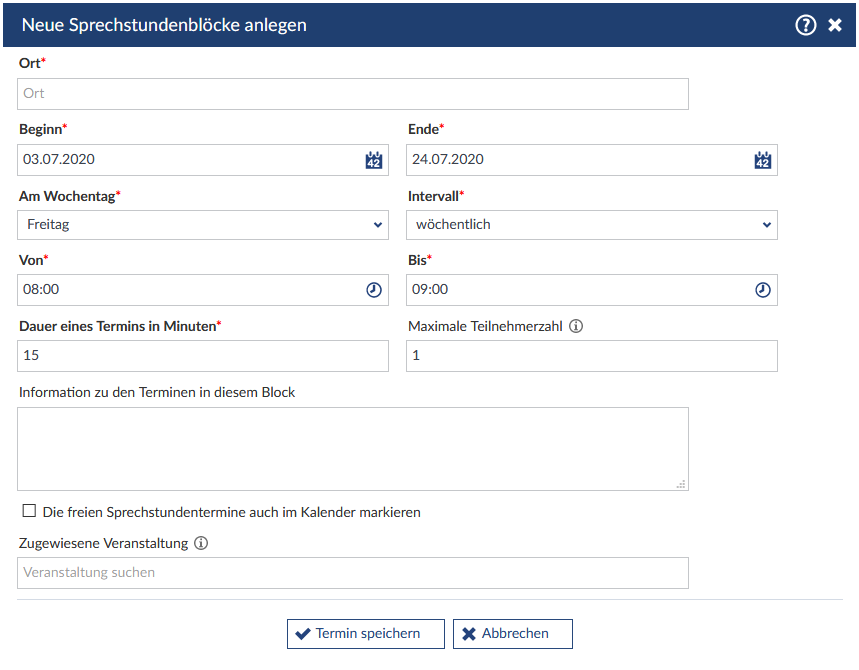859x670 pixels.
Task: Click the Beginn date field
Action: 190,160
